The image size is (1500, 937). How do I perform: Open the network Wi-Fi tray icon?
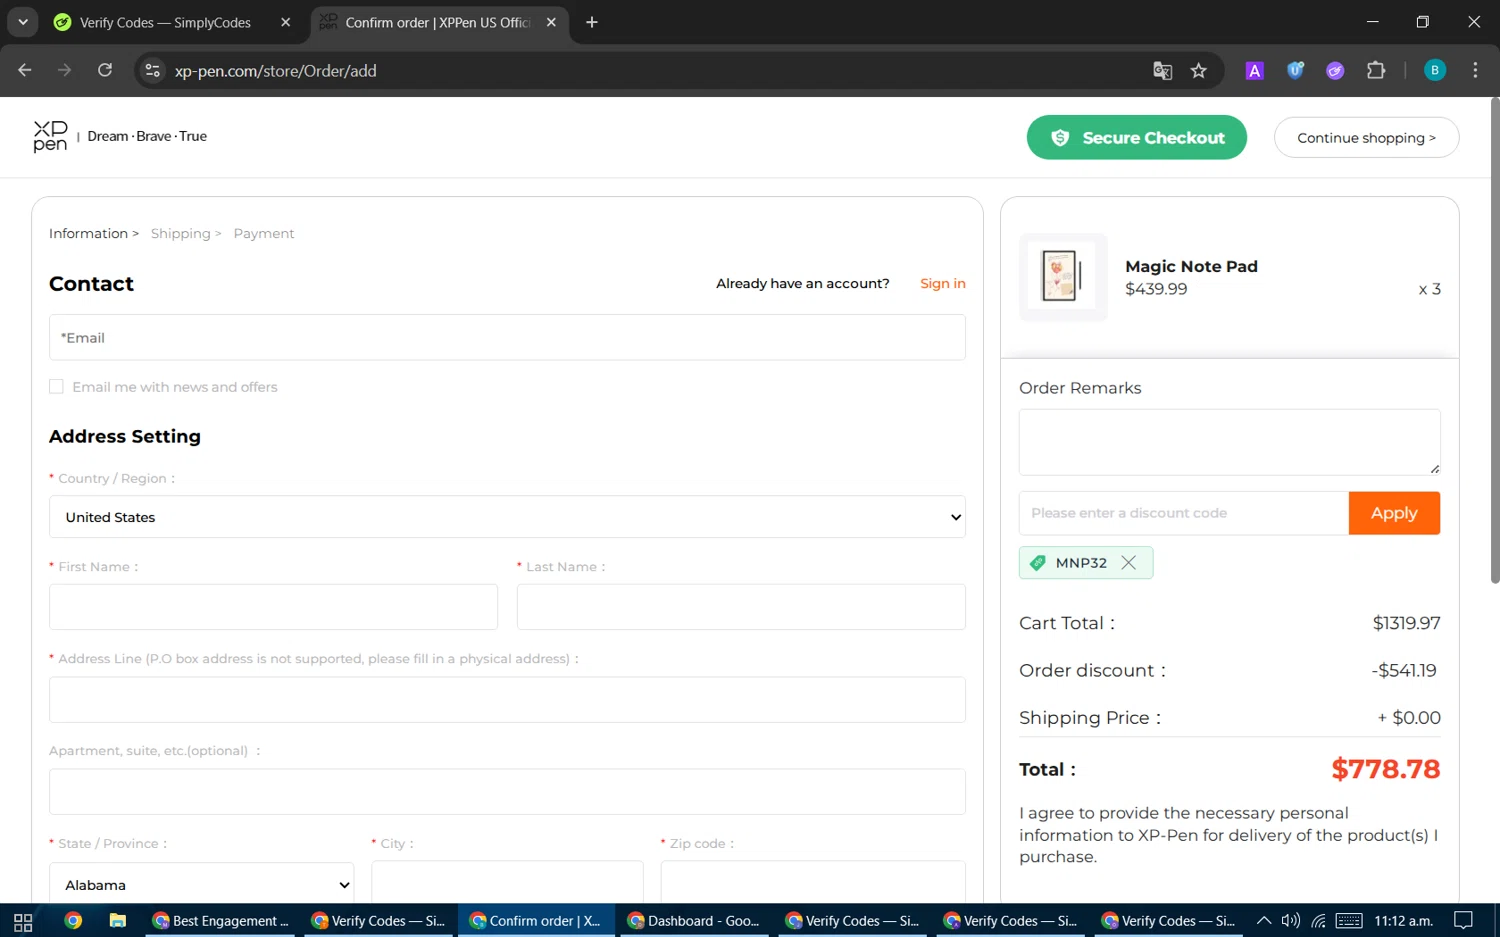pyautogui.click(x=1319, y=921)
